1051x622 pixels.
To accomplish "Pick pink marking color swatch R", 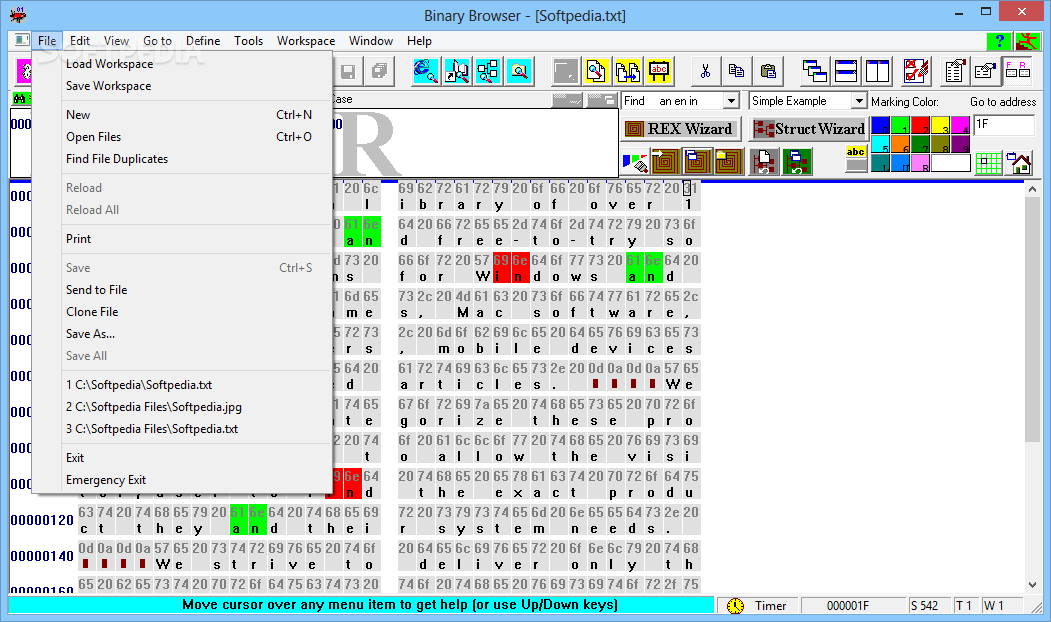I will [920, 163].
